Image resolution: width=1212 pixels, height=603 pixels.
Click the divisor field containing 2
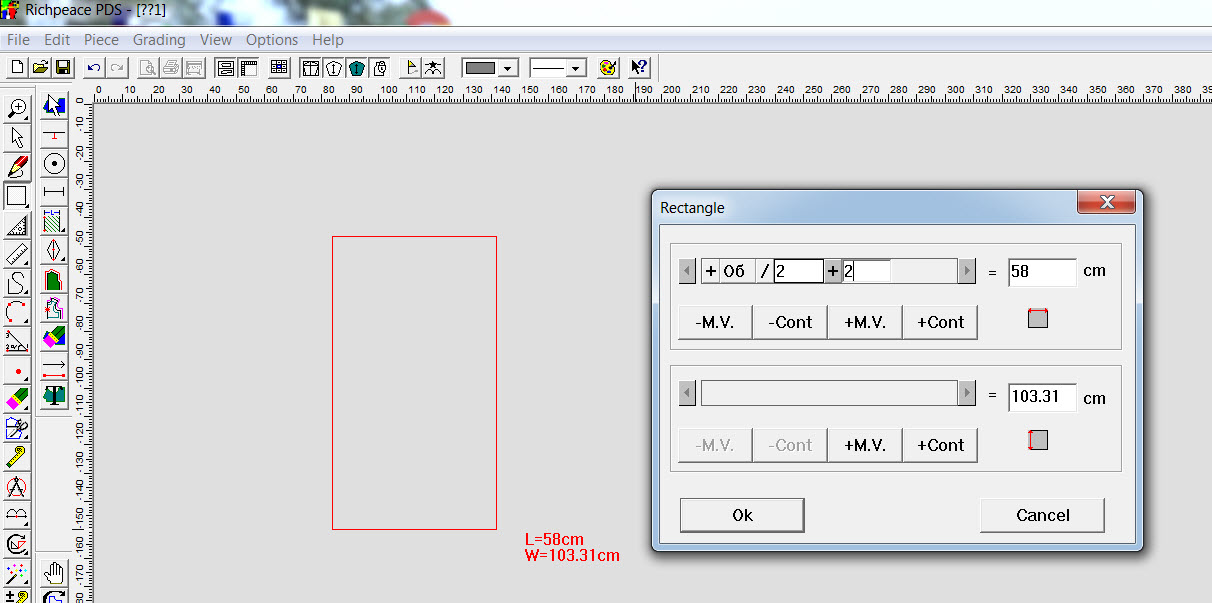(x=798, y=271)
